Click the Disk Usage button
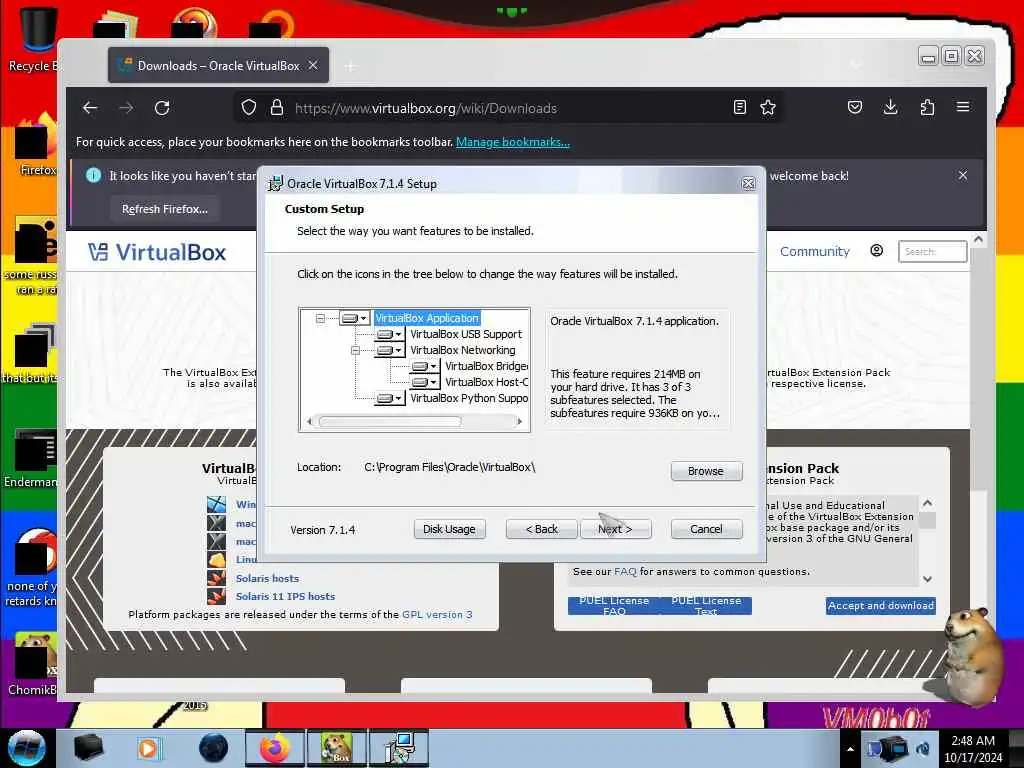The image size is (1024, 768). [449, 529]
